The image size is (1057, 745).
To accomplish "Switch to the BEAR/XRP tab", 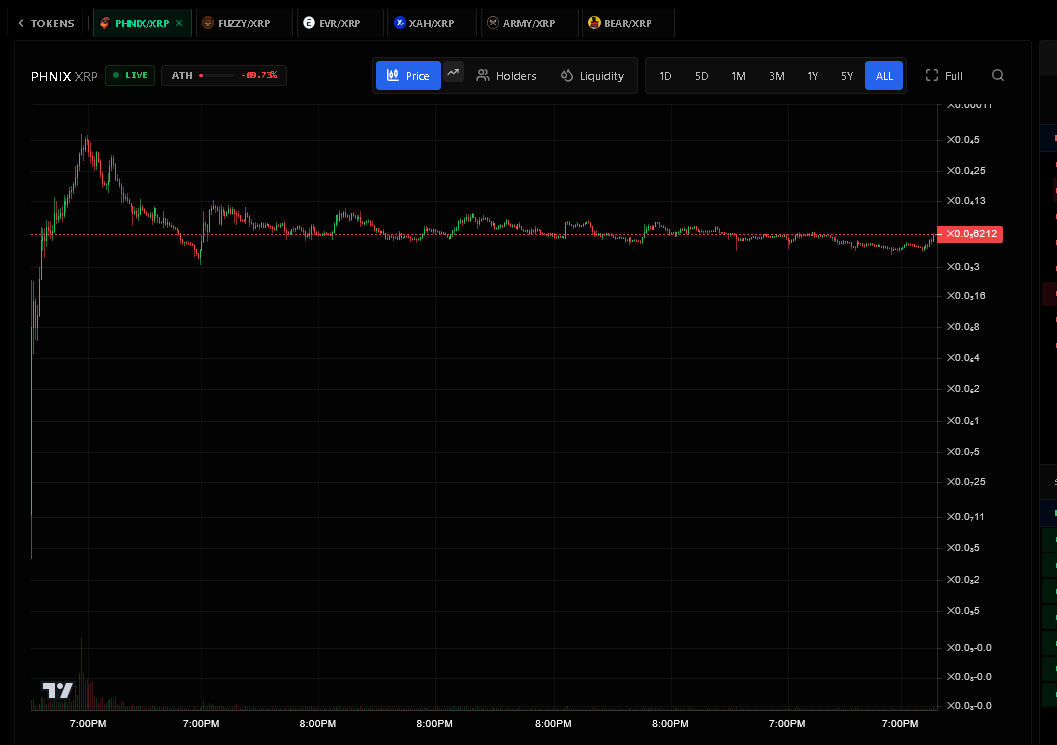I will [x=628, y=23].
